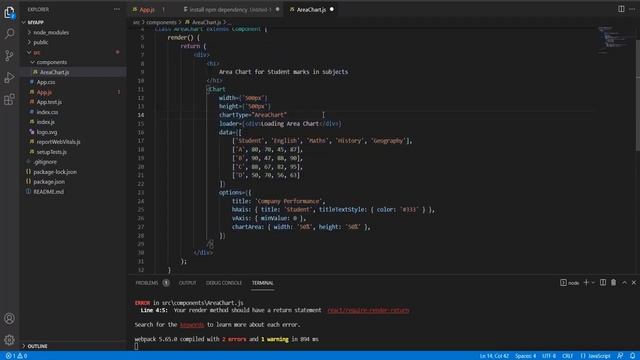640x360 pixels.
Task: Select the AreaChart.js editor tab
Action: coord(311,9)
